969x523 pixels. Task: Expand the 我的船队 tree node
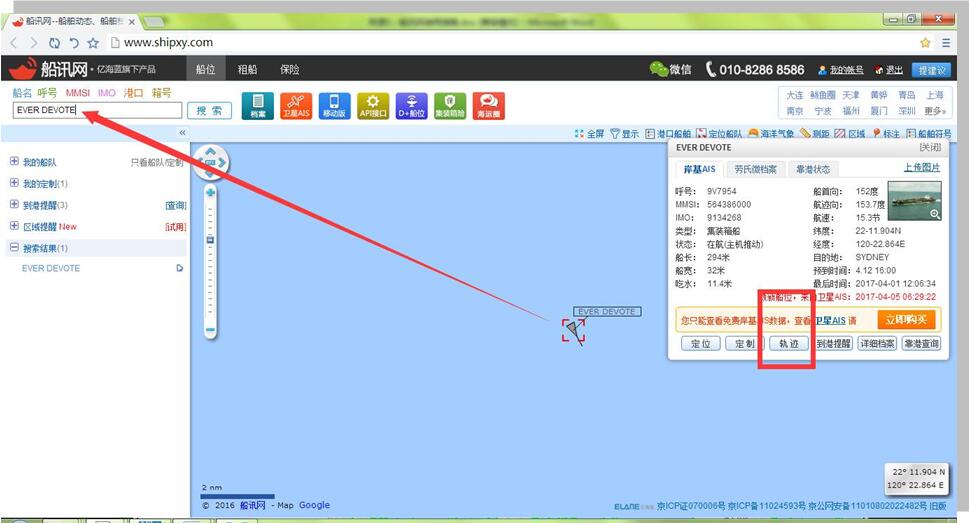(14, 162)
